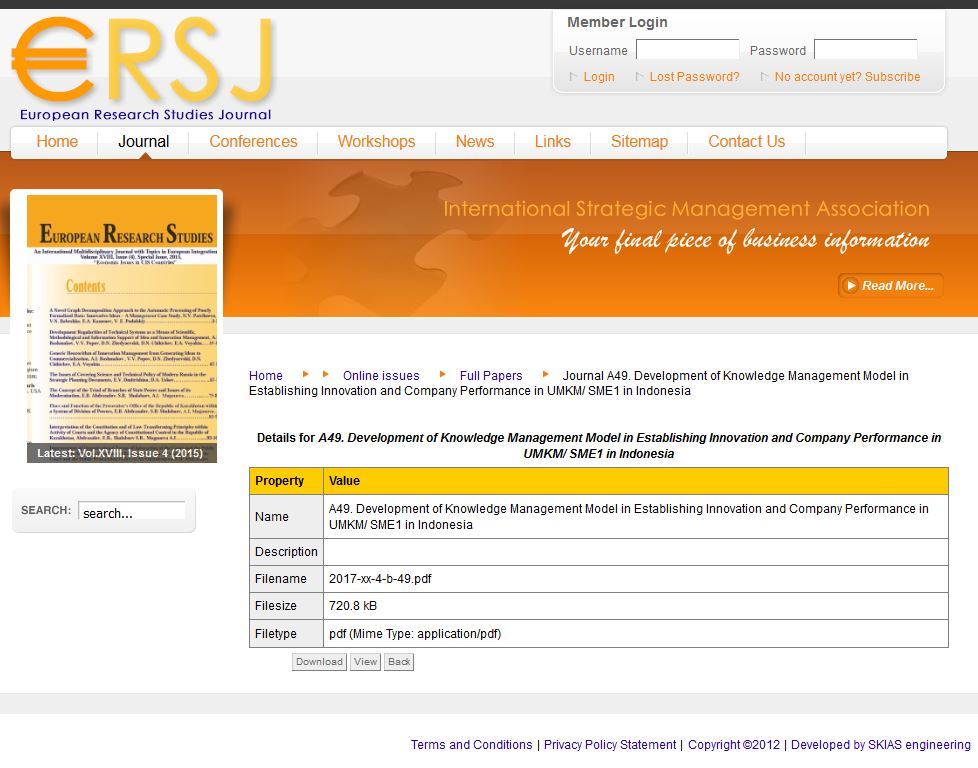Click the ERSJ logo

(143, 68)
